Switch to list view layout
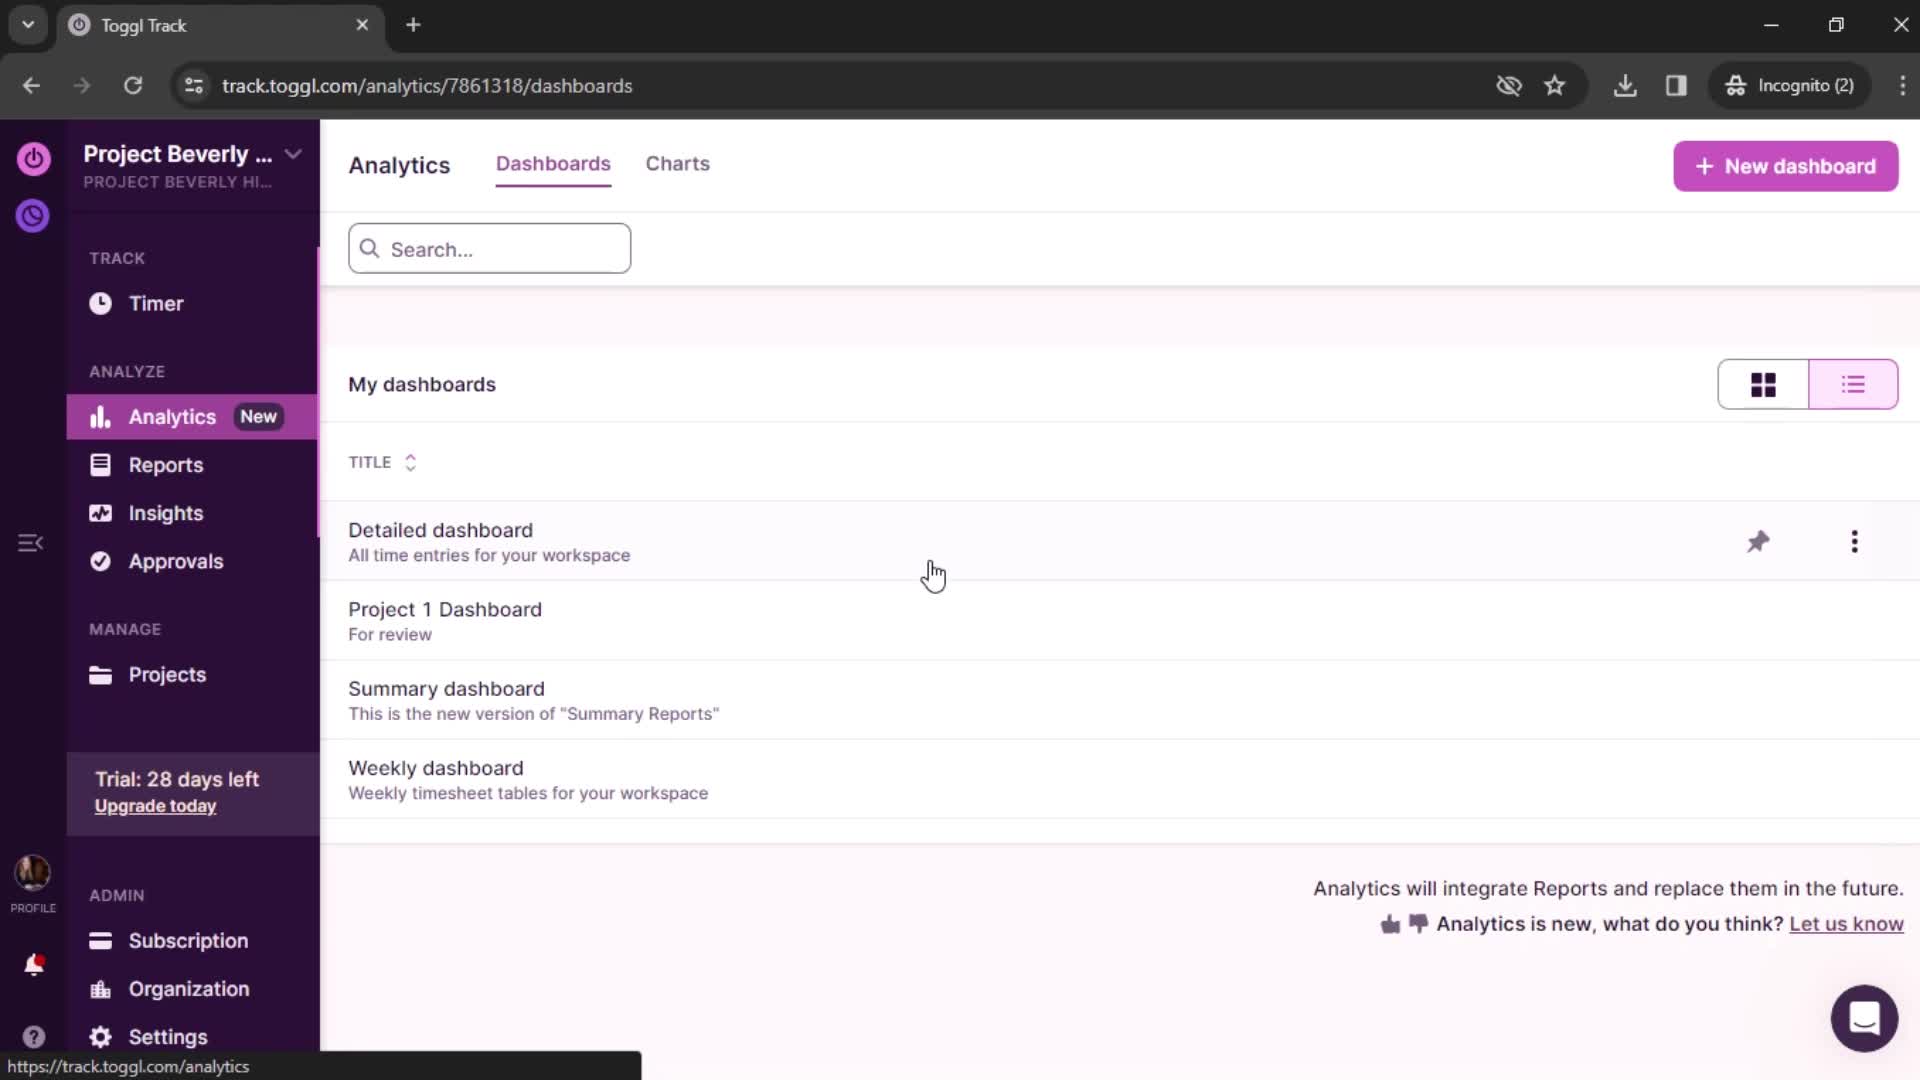This screenshot has width=1920, height=1080. (1853, 384)
